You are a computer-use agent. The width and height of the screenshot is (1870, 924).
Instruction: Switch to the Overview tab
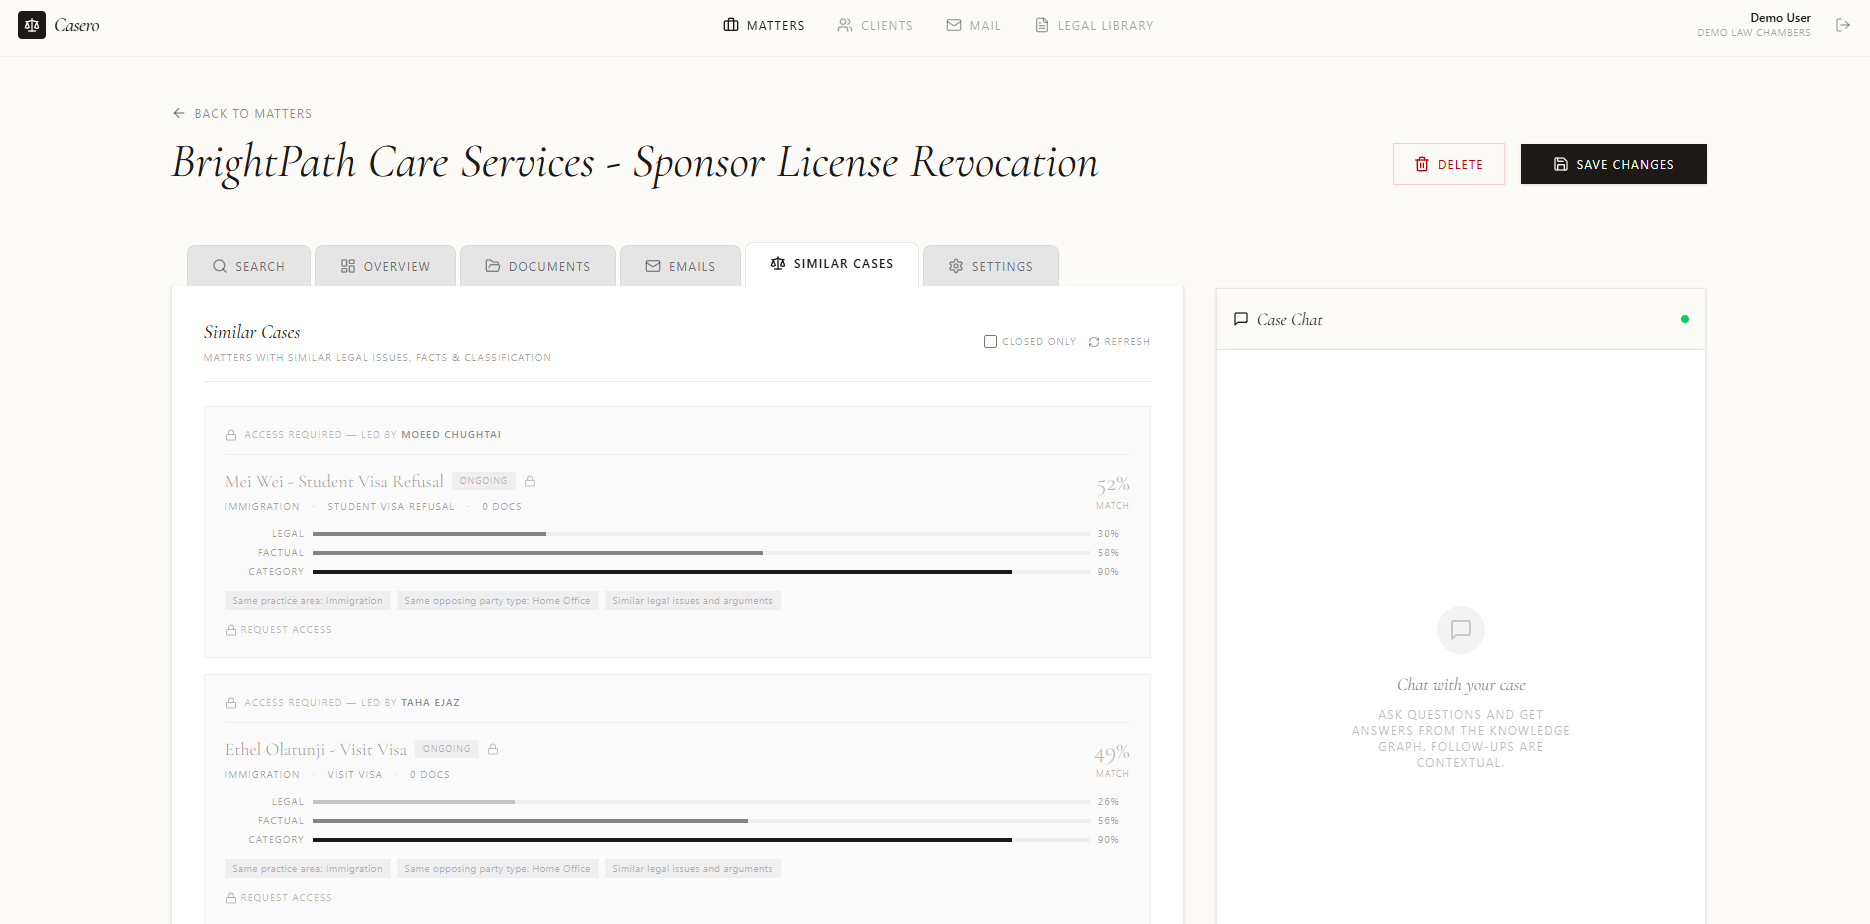[385, 266]
